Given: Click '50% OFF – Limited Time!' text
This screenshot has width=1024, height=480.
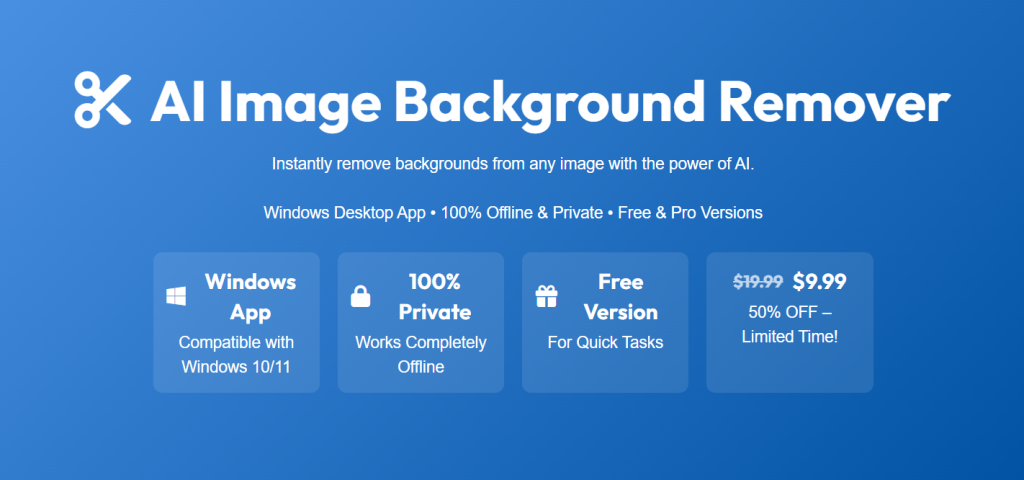Looking at the screenshot, I should coord(790,325).
